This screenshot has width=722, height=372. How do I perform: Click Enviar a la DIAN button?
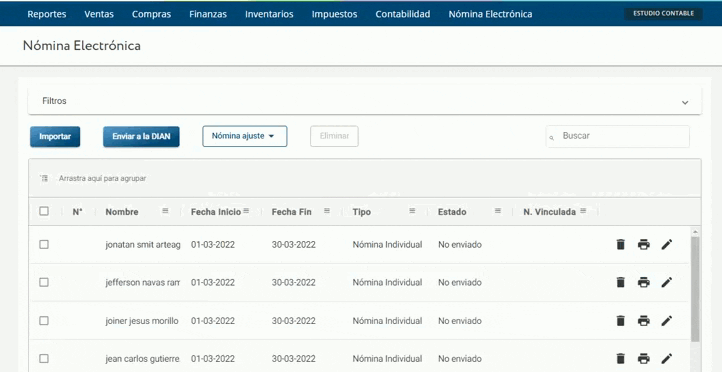[141, 137]
